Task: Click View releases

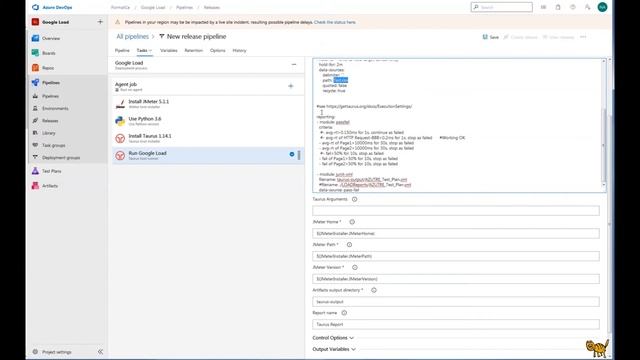Action: 558,37
